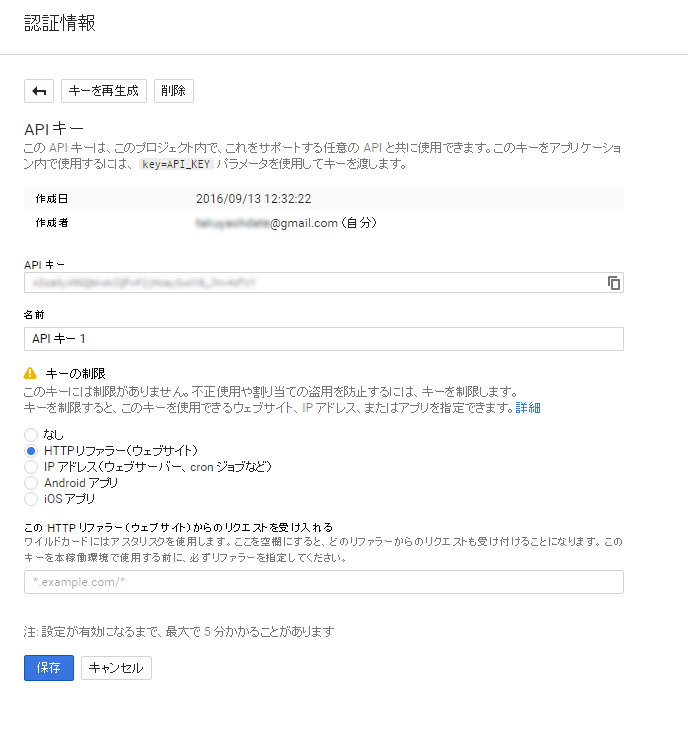688x733 pixels.
Task: Click the yellow warning triangle icon
Action: point(30,373)
